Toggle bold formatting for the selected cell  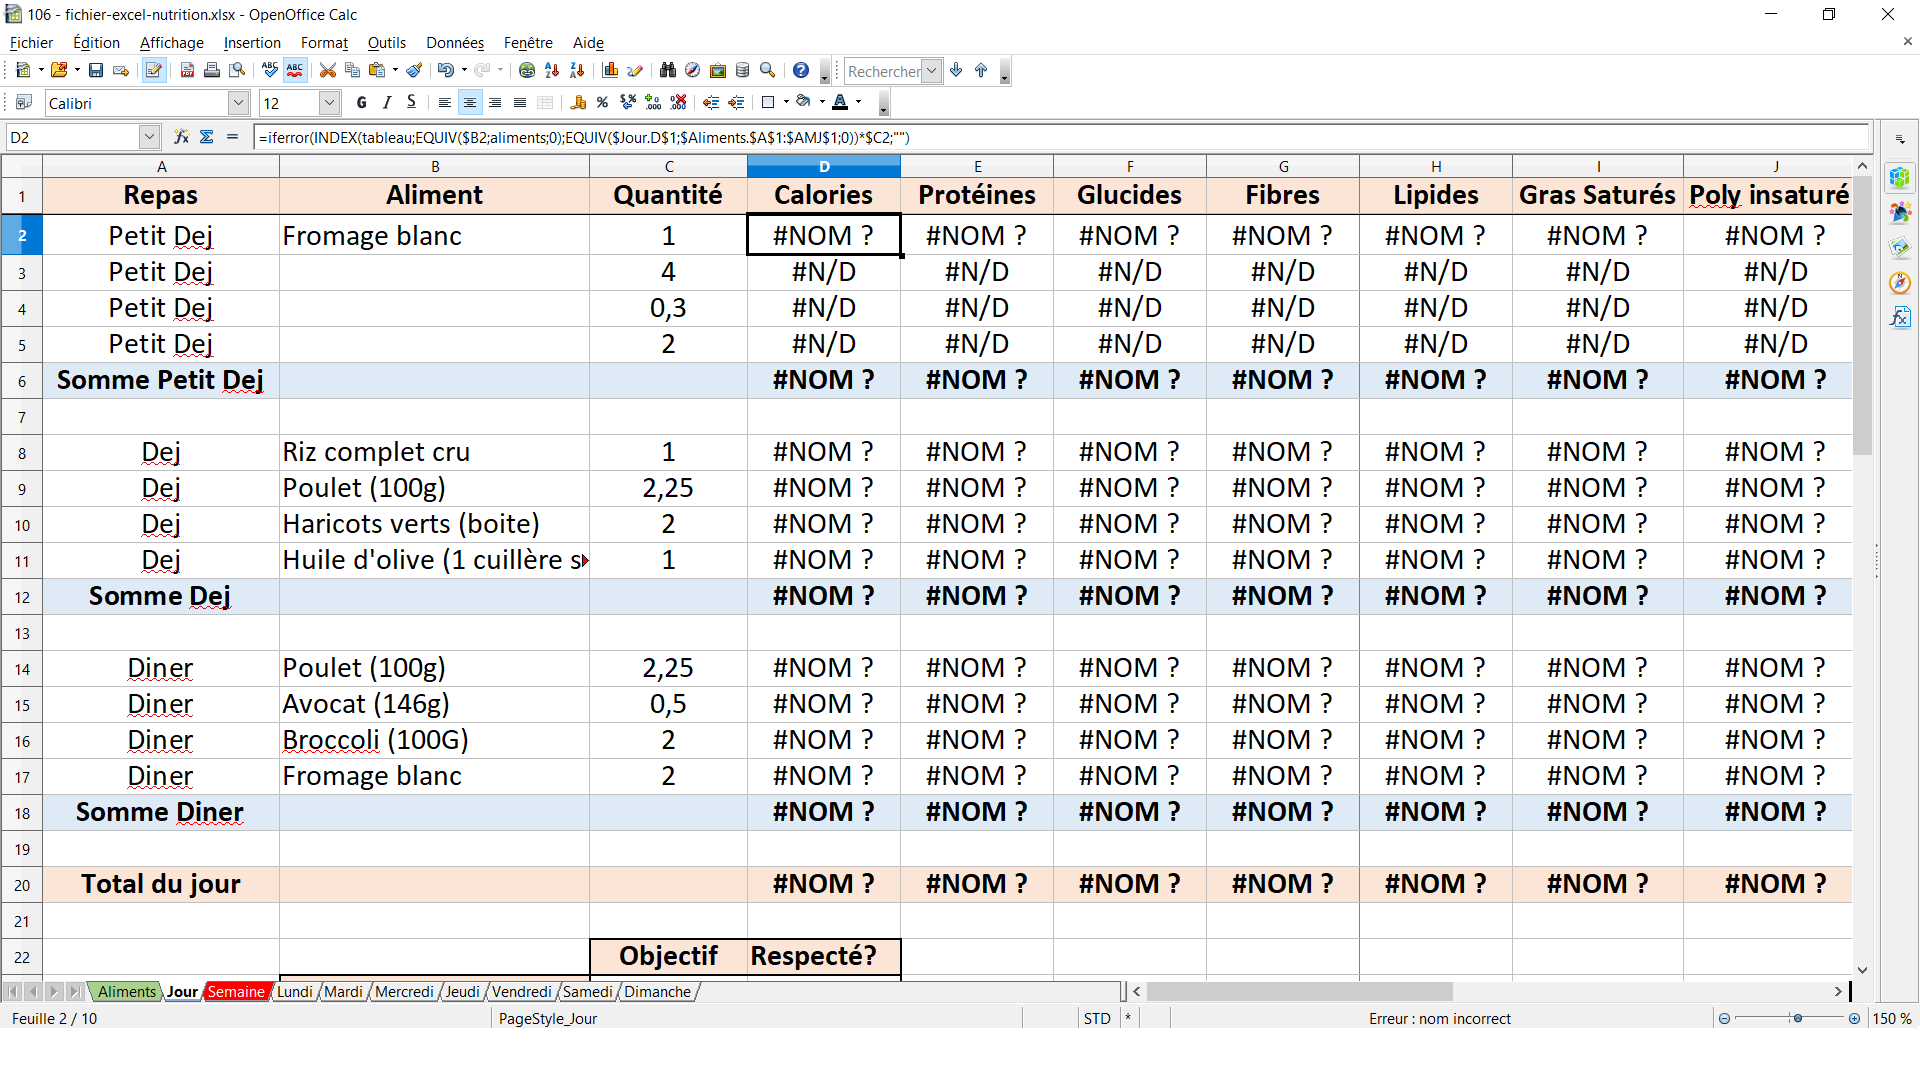point(360,102)
